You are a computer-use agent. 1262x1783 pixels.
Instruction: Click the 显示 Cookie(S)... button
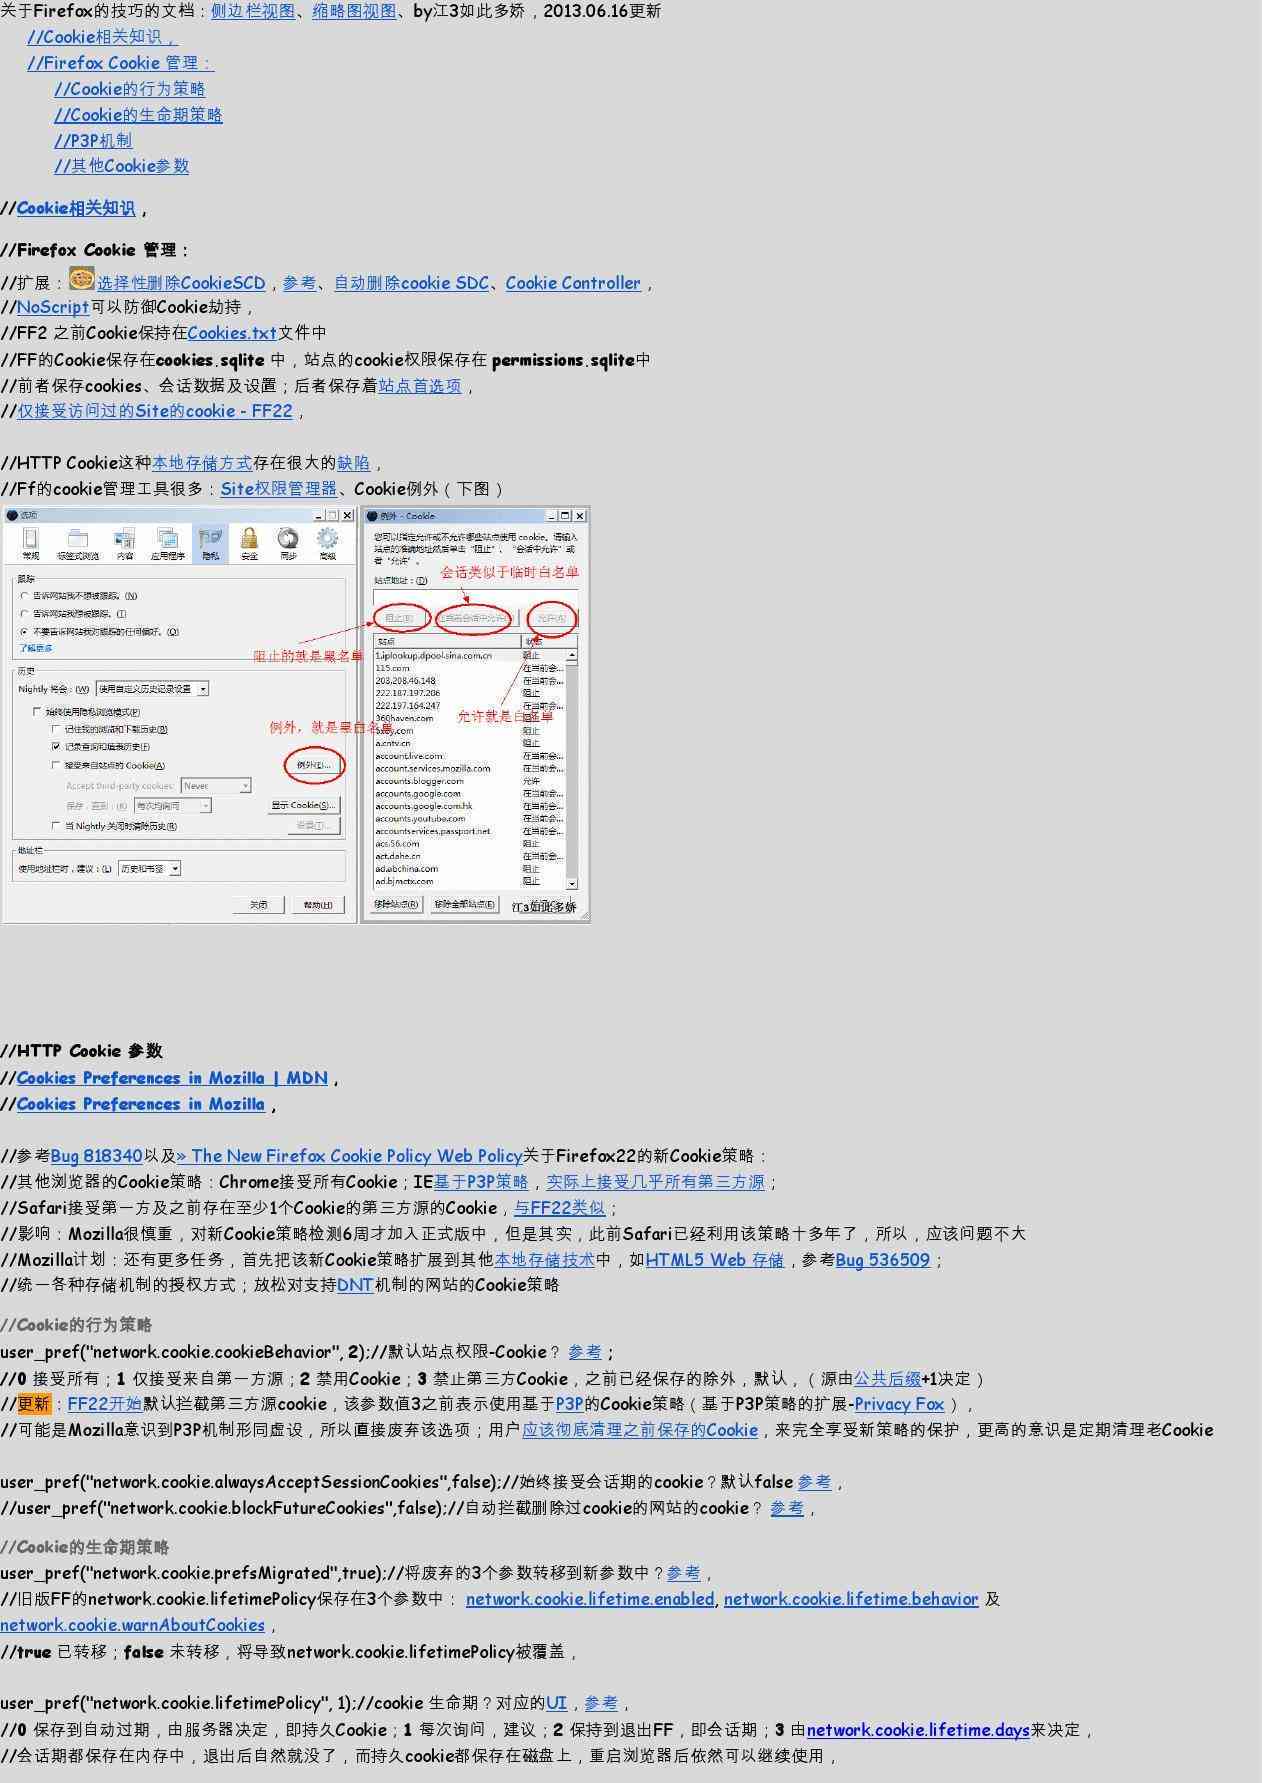[304, 805]
